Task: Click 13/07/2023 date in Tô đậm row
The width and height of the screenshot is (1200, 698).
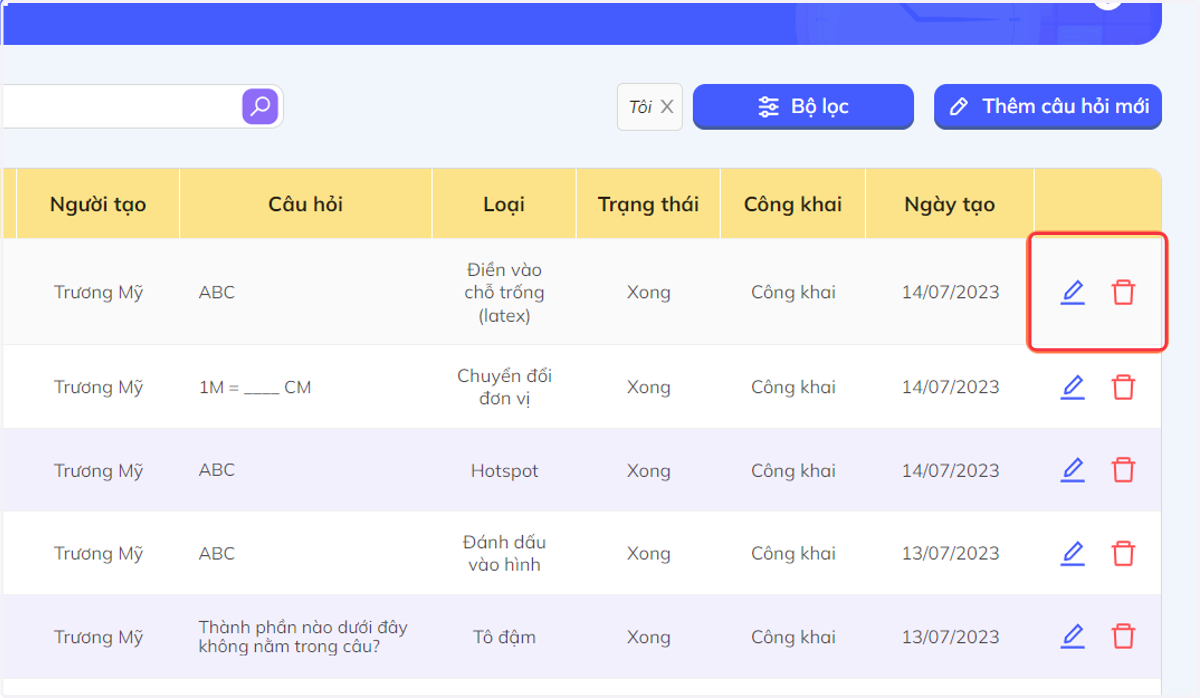Action: tap(950, 637)
